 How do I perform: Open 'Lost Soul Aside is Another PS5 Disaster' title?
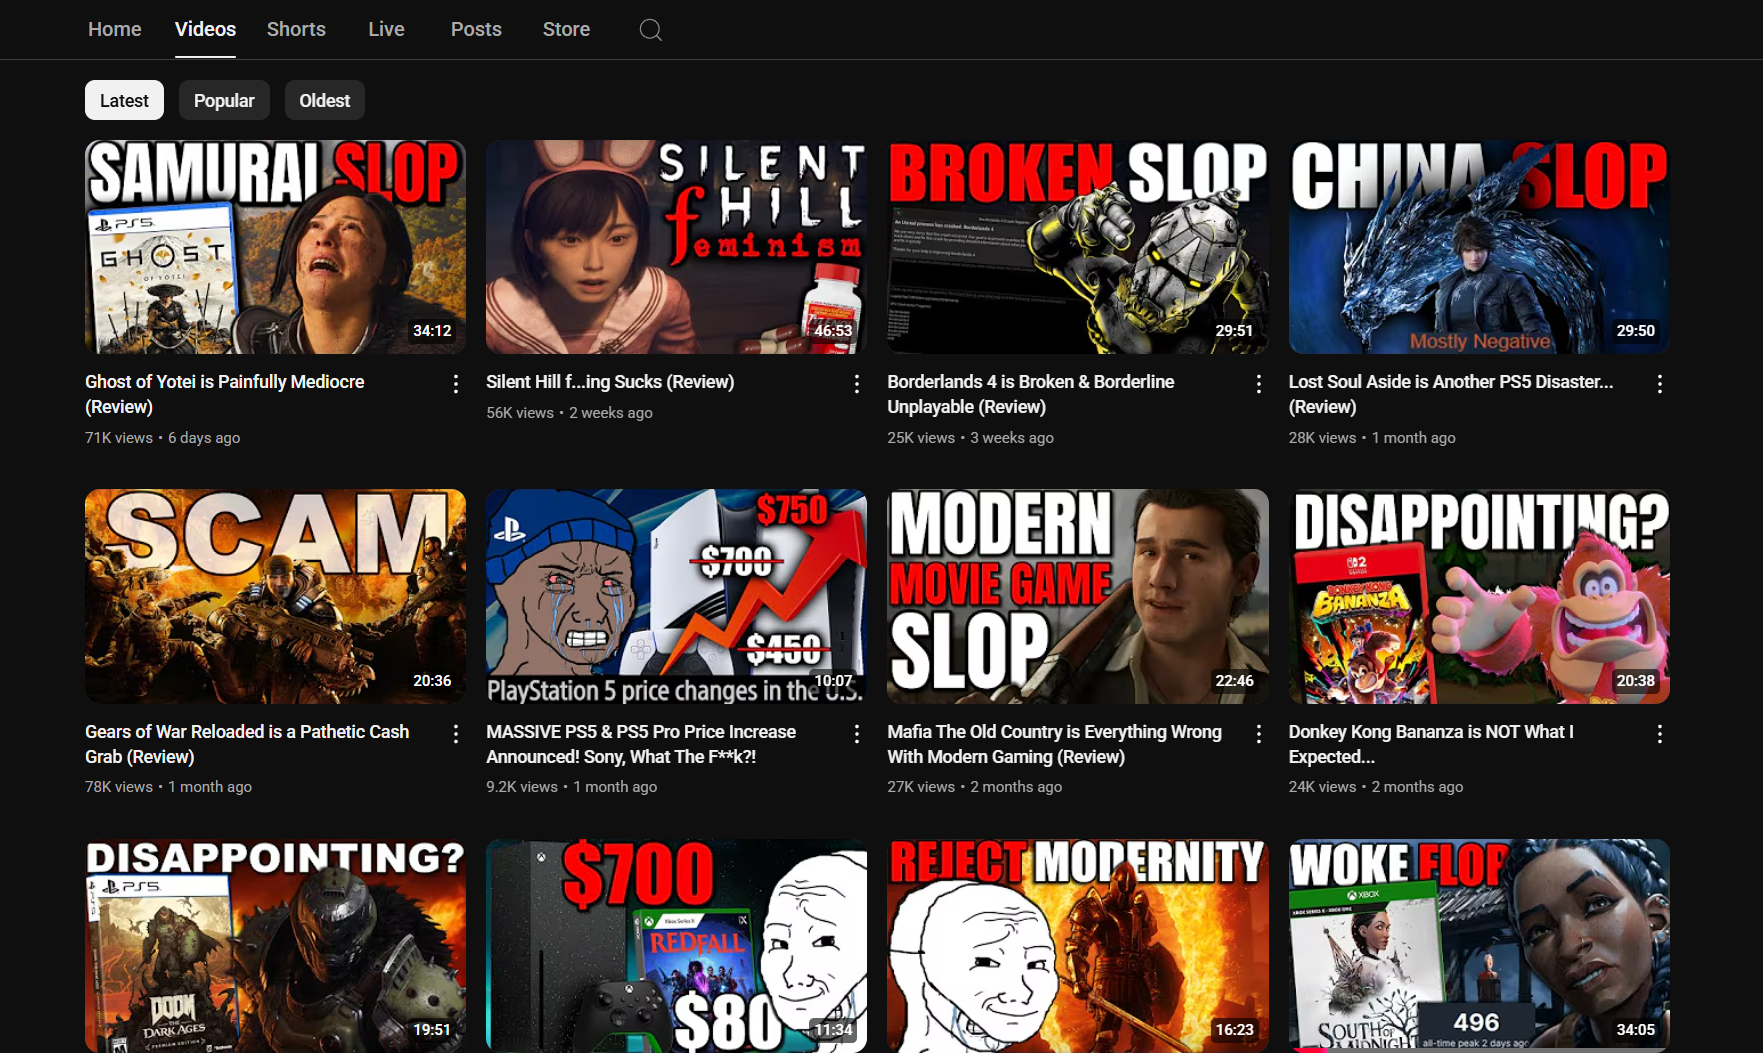point(1451,394)
